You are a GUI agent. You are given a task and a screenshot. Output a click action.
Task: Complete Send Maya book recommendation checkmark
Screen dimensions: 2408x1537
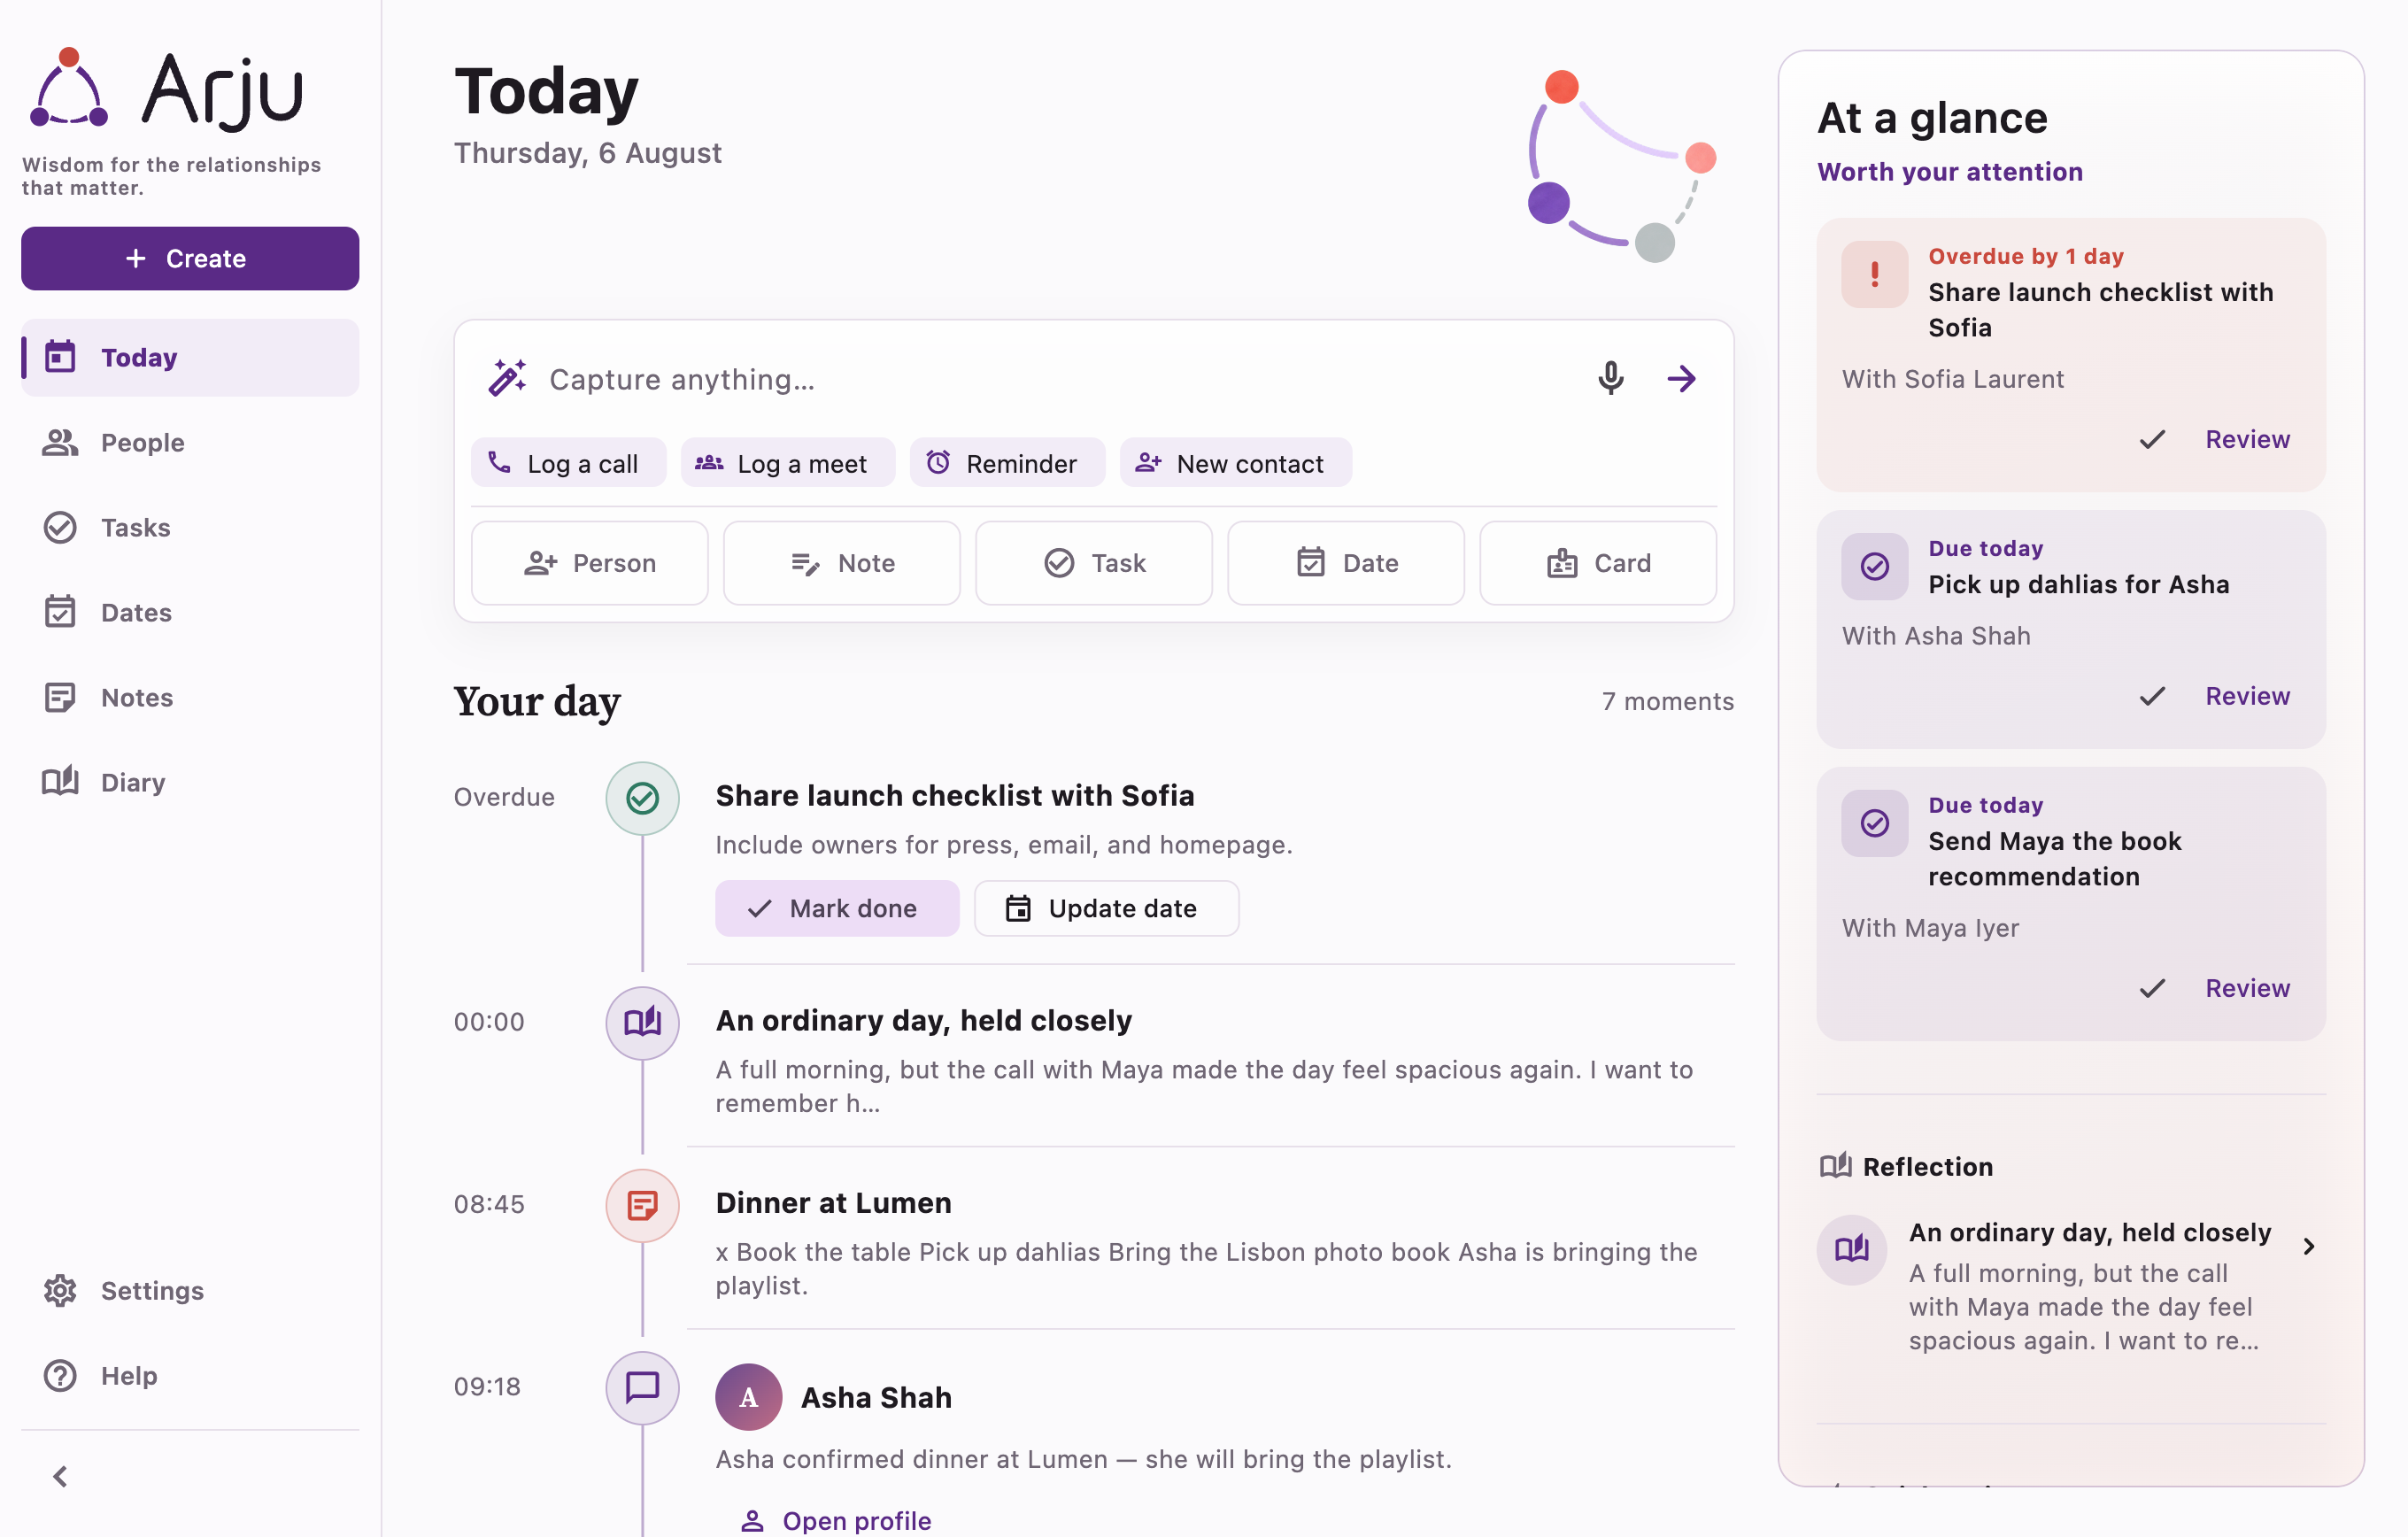(2152, 988)
